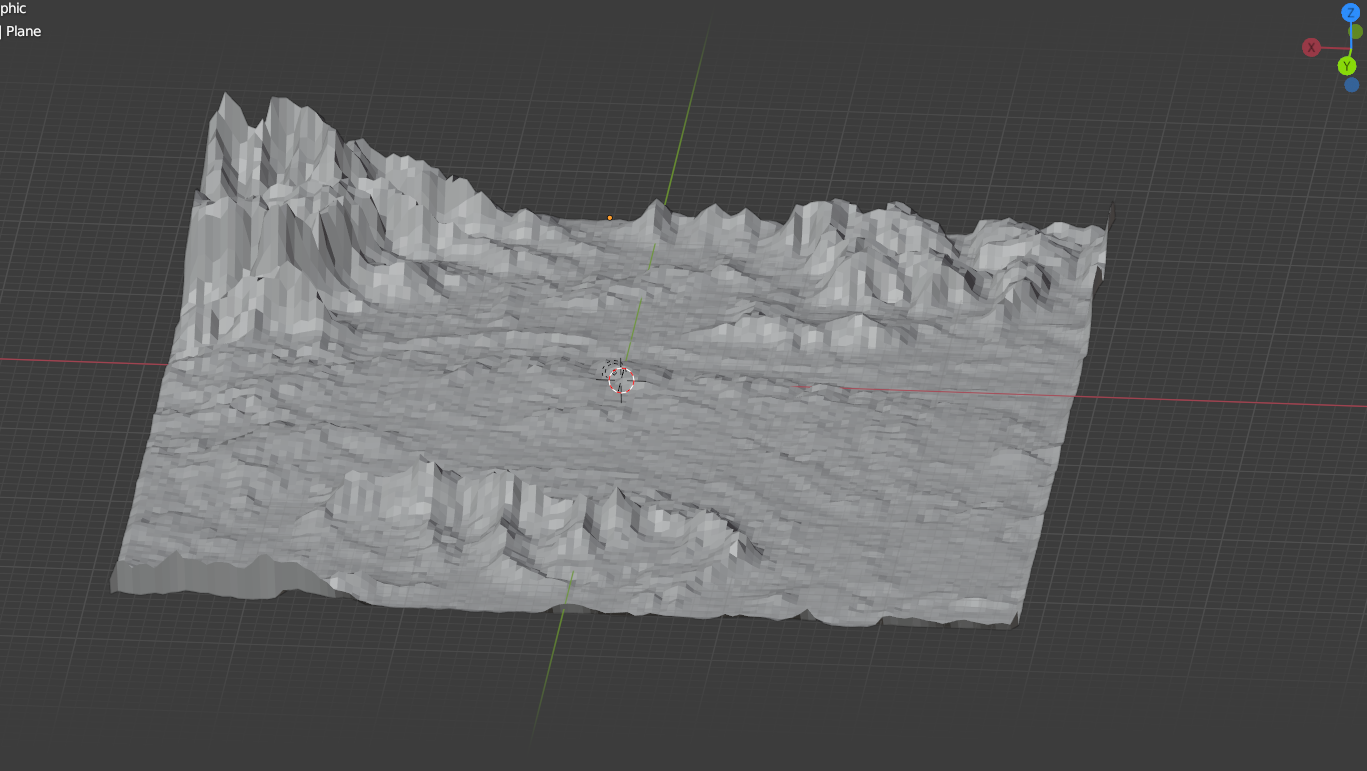The image size is (1367, 771).
Task: Click the X axis sphere on the navigation gizmo
Action: [x=1311, y=47]
